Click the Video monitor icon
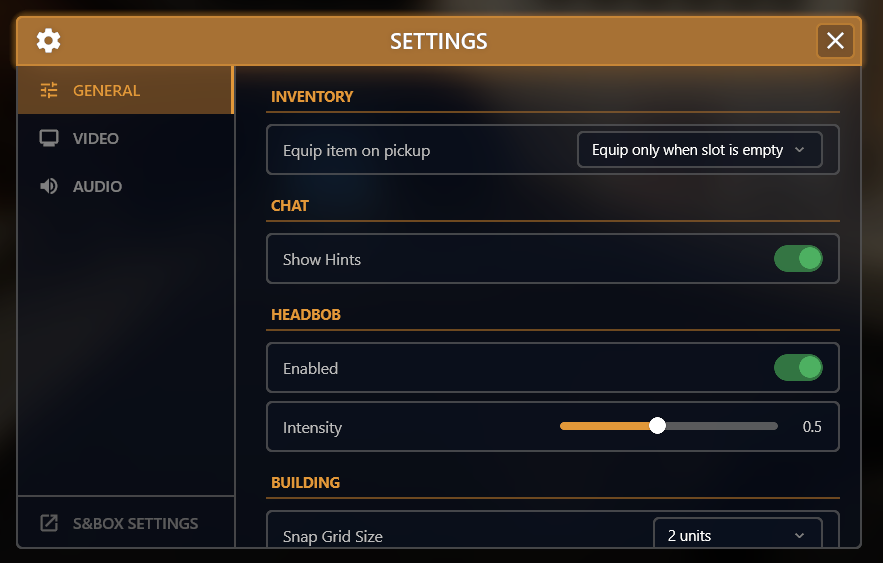 (x=49, y=138)
